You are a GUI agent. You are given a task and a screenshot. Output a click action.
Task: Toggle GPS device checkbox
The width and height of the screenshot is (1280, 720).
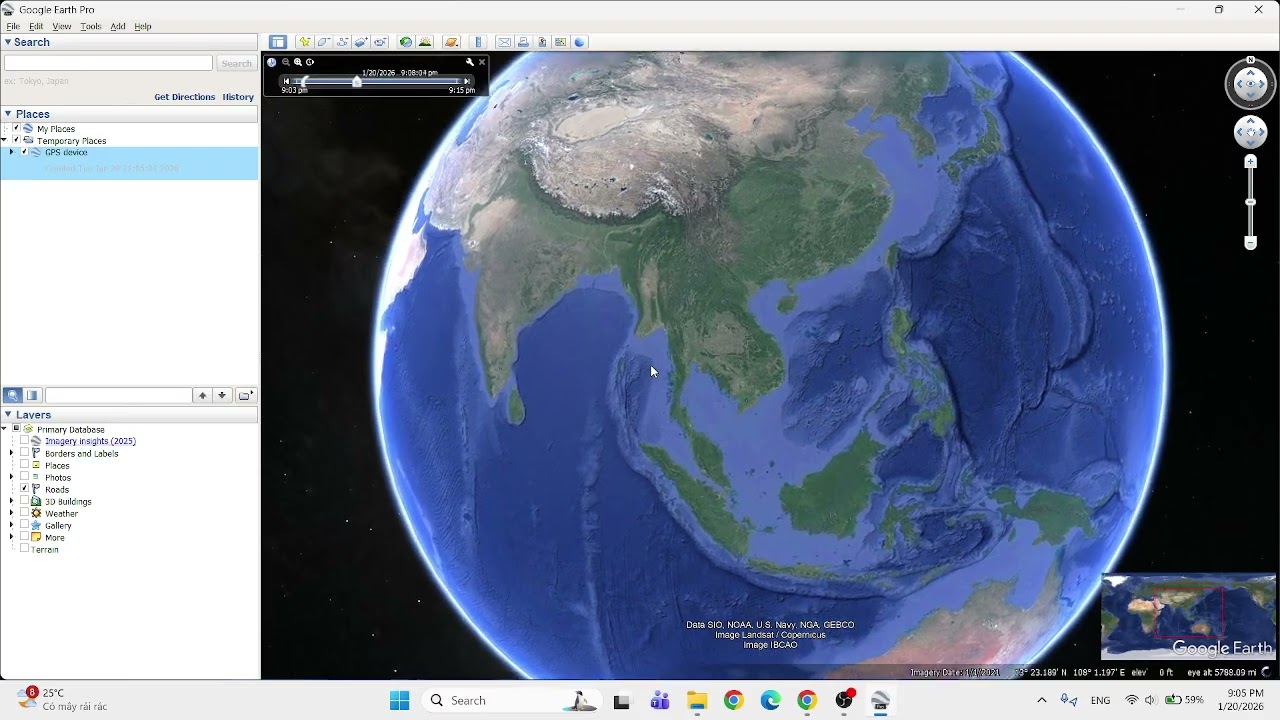point(24,152)
